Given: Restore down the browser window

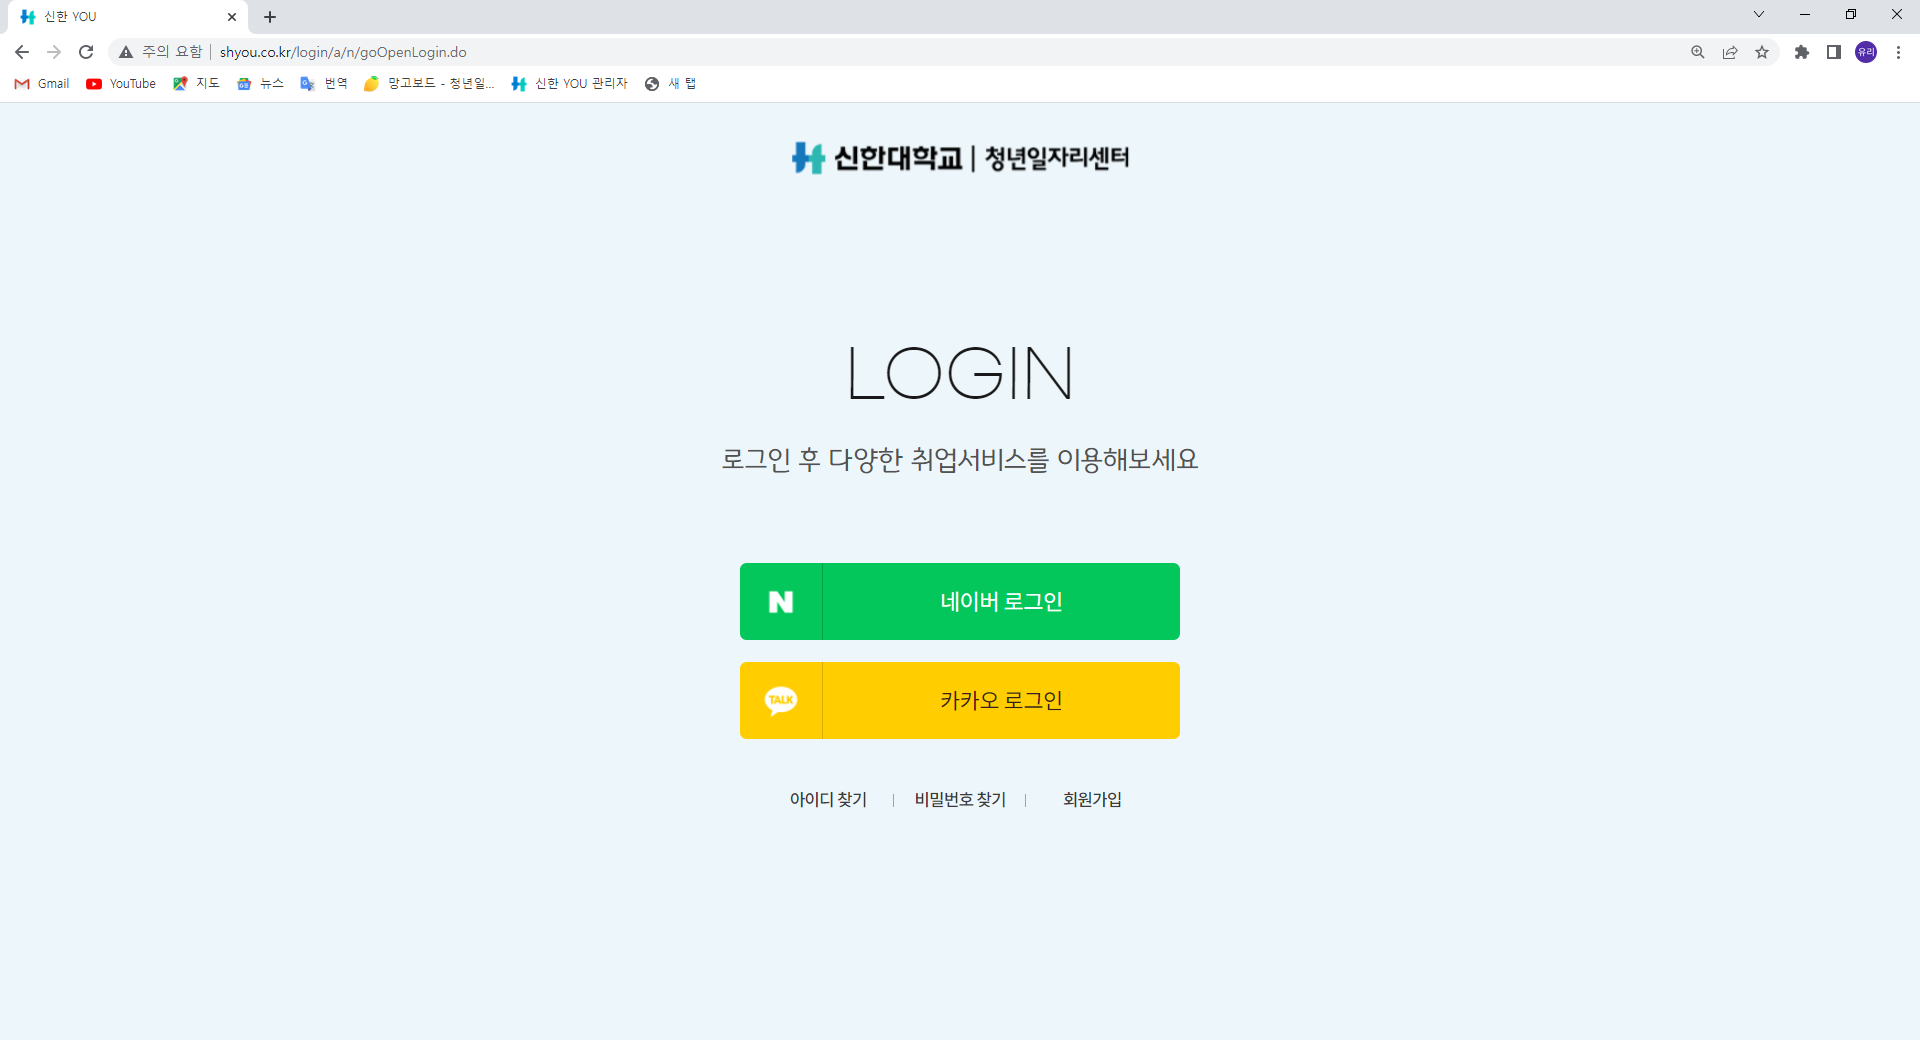Looking at the screenshot, I should pos(1851,14).
